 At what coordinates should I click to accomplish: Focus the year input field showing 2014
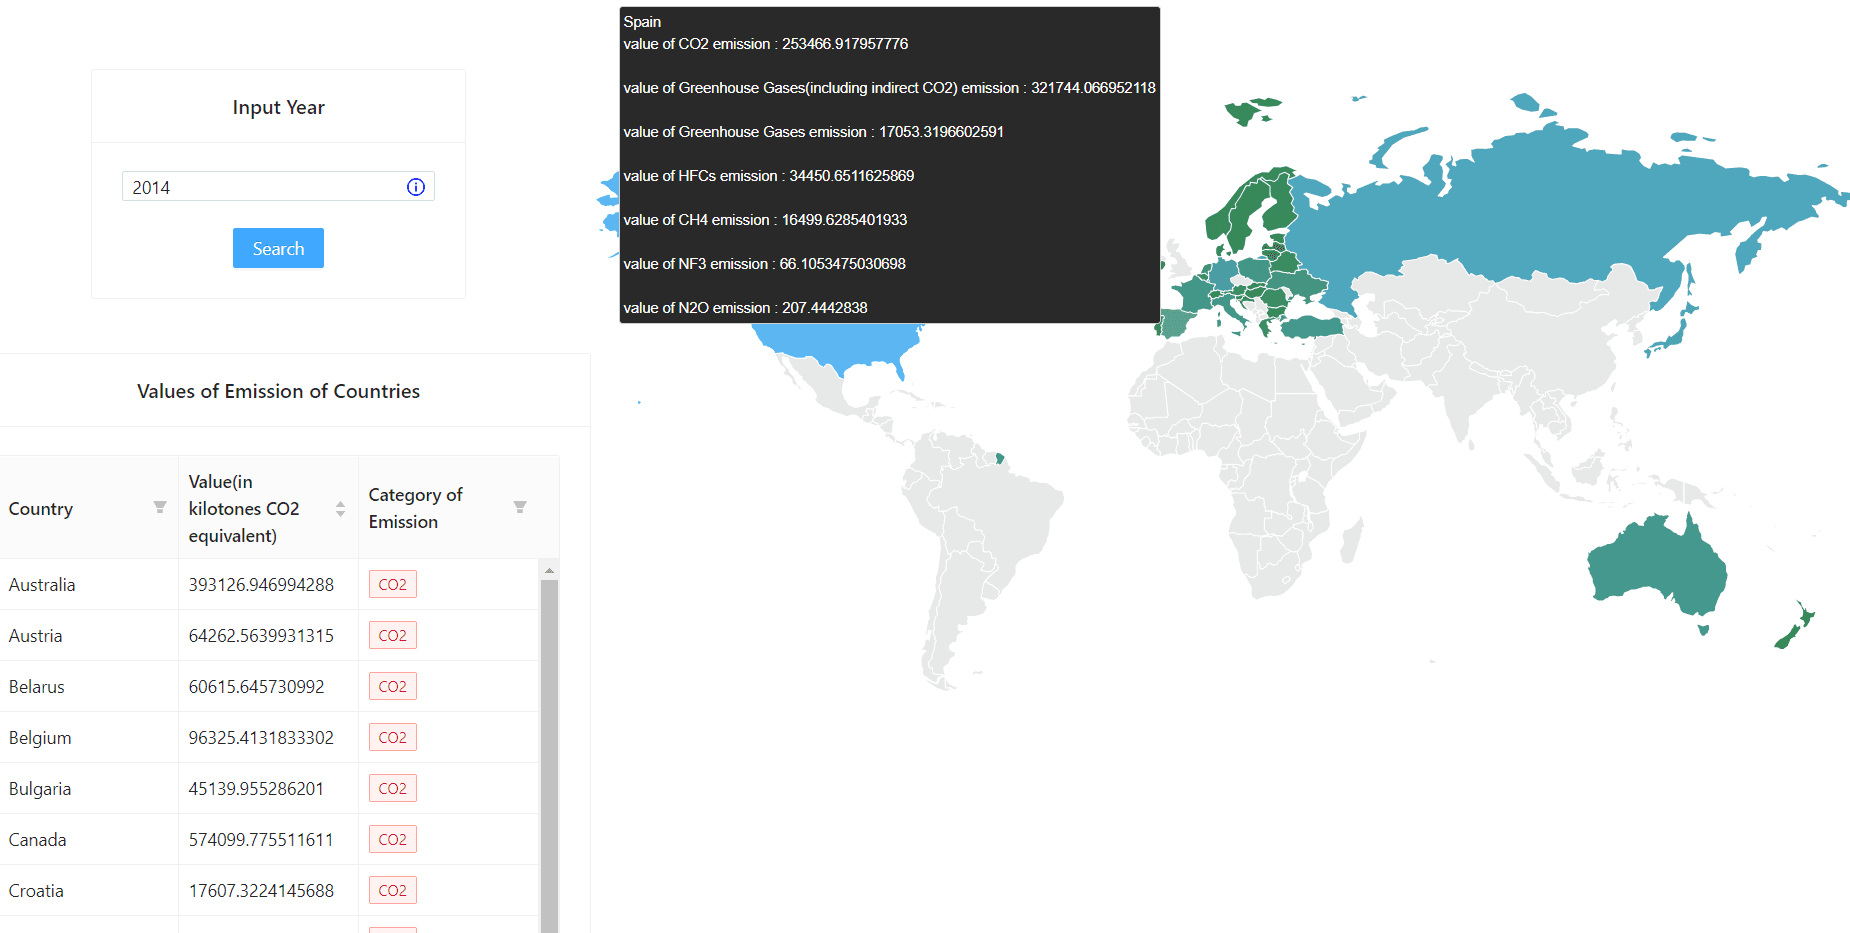[278, 187]
